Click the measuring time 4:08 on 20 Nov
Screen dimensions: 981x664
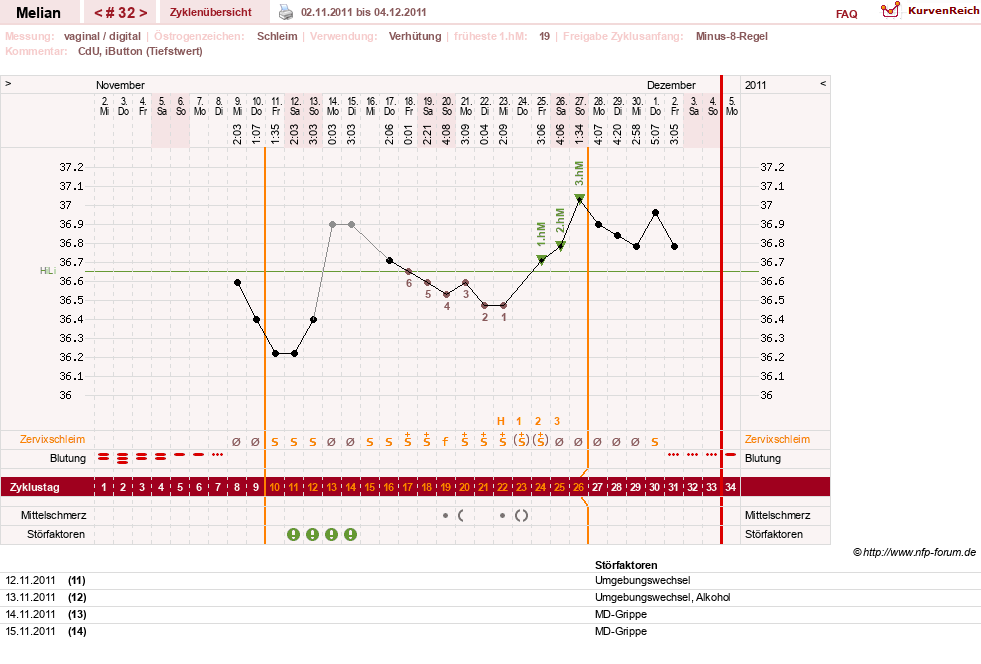[447, 134]
